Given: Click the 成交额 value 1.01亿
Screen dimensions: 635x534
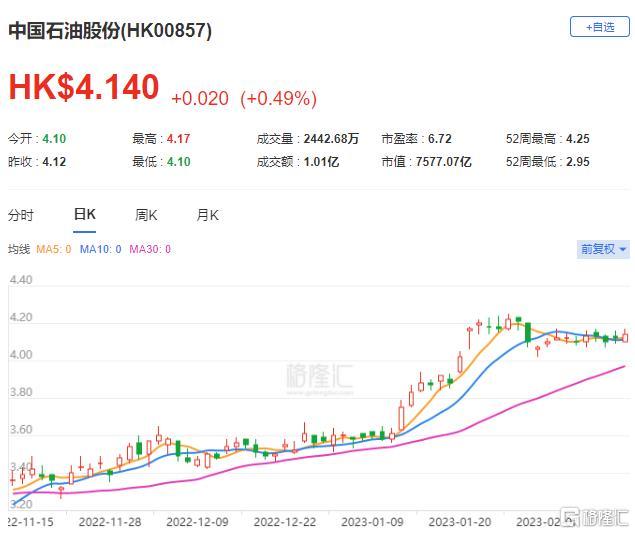Looking at the screenshot, I should coord(321,162).
